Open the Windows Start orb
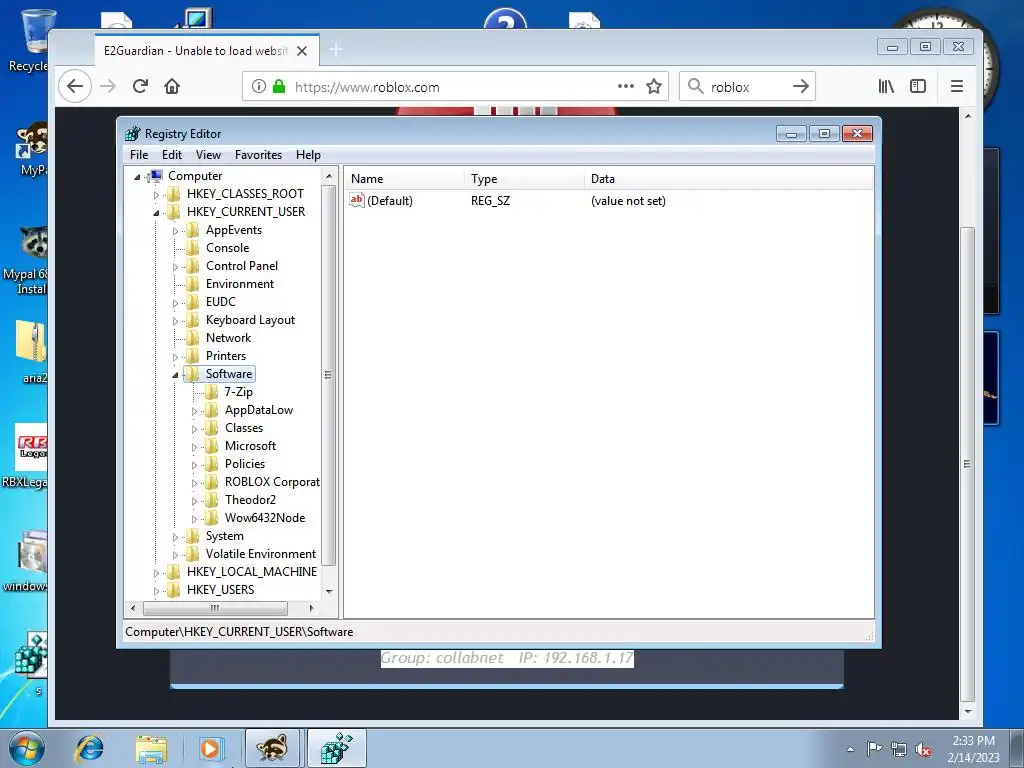 point(26,748)
